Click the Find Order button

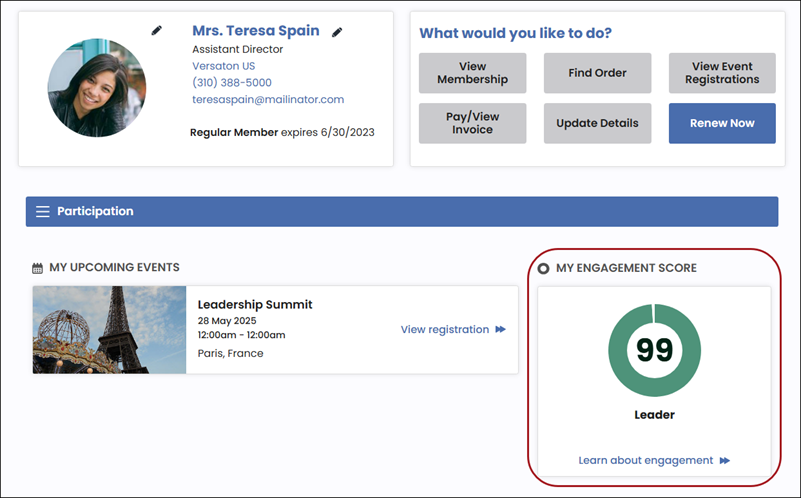(x=597, y=73)
